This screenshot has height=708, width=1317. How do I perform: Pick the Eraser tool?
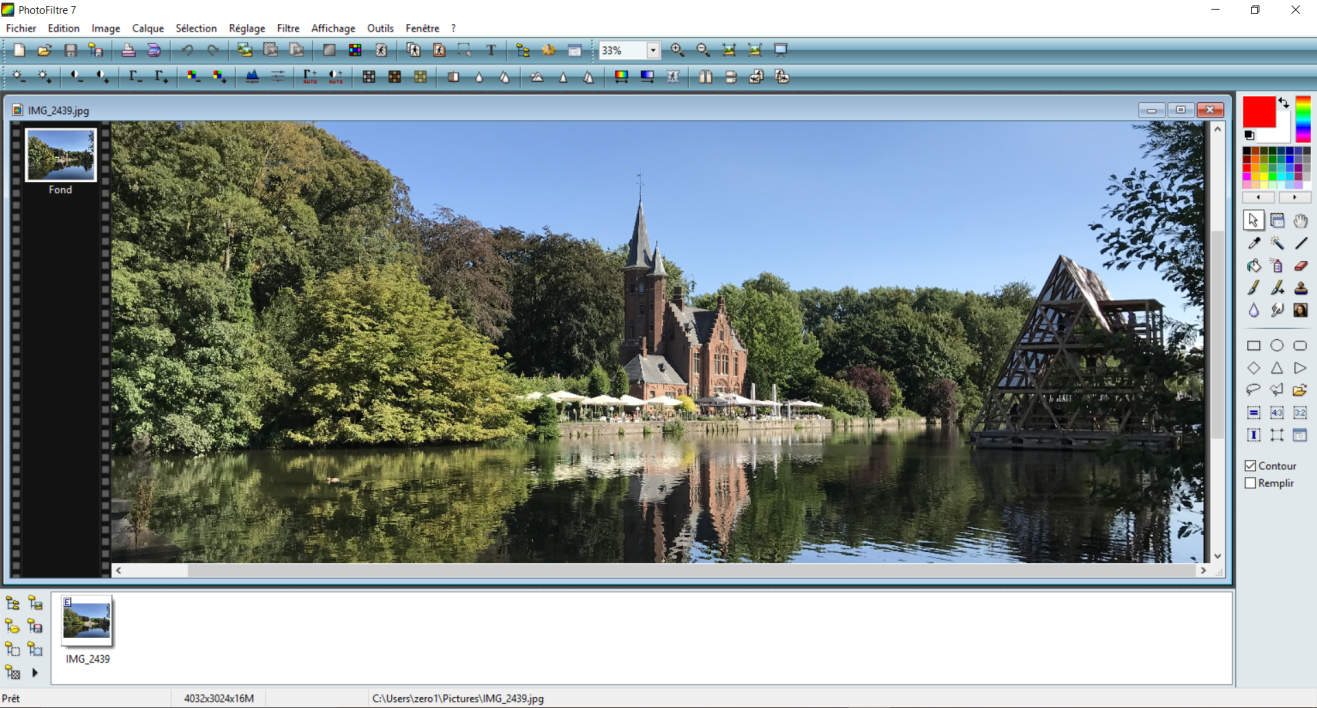1300,266
